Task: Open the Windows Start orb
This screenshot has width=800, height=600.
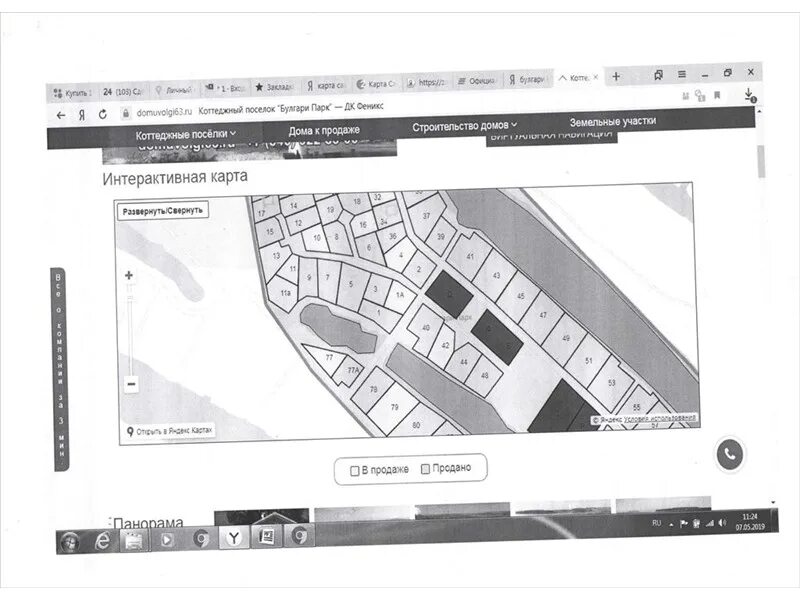Action: [70, 541]
